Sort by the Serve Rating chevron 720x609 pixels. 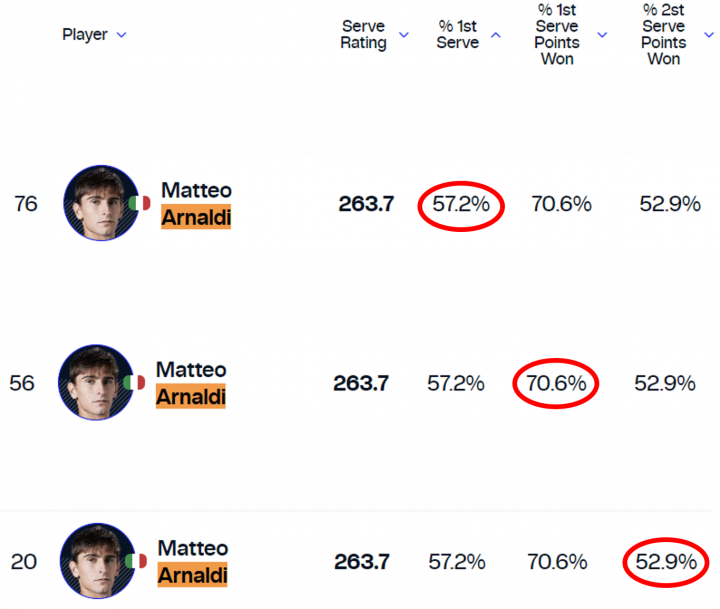(x=404, y=35)
